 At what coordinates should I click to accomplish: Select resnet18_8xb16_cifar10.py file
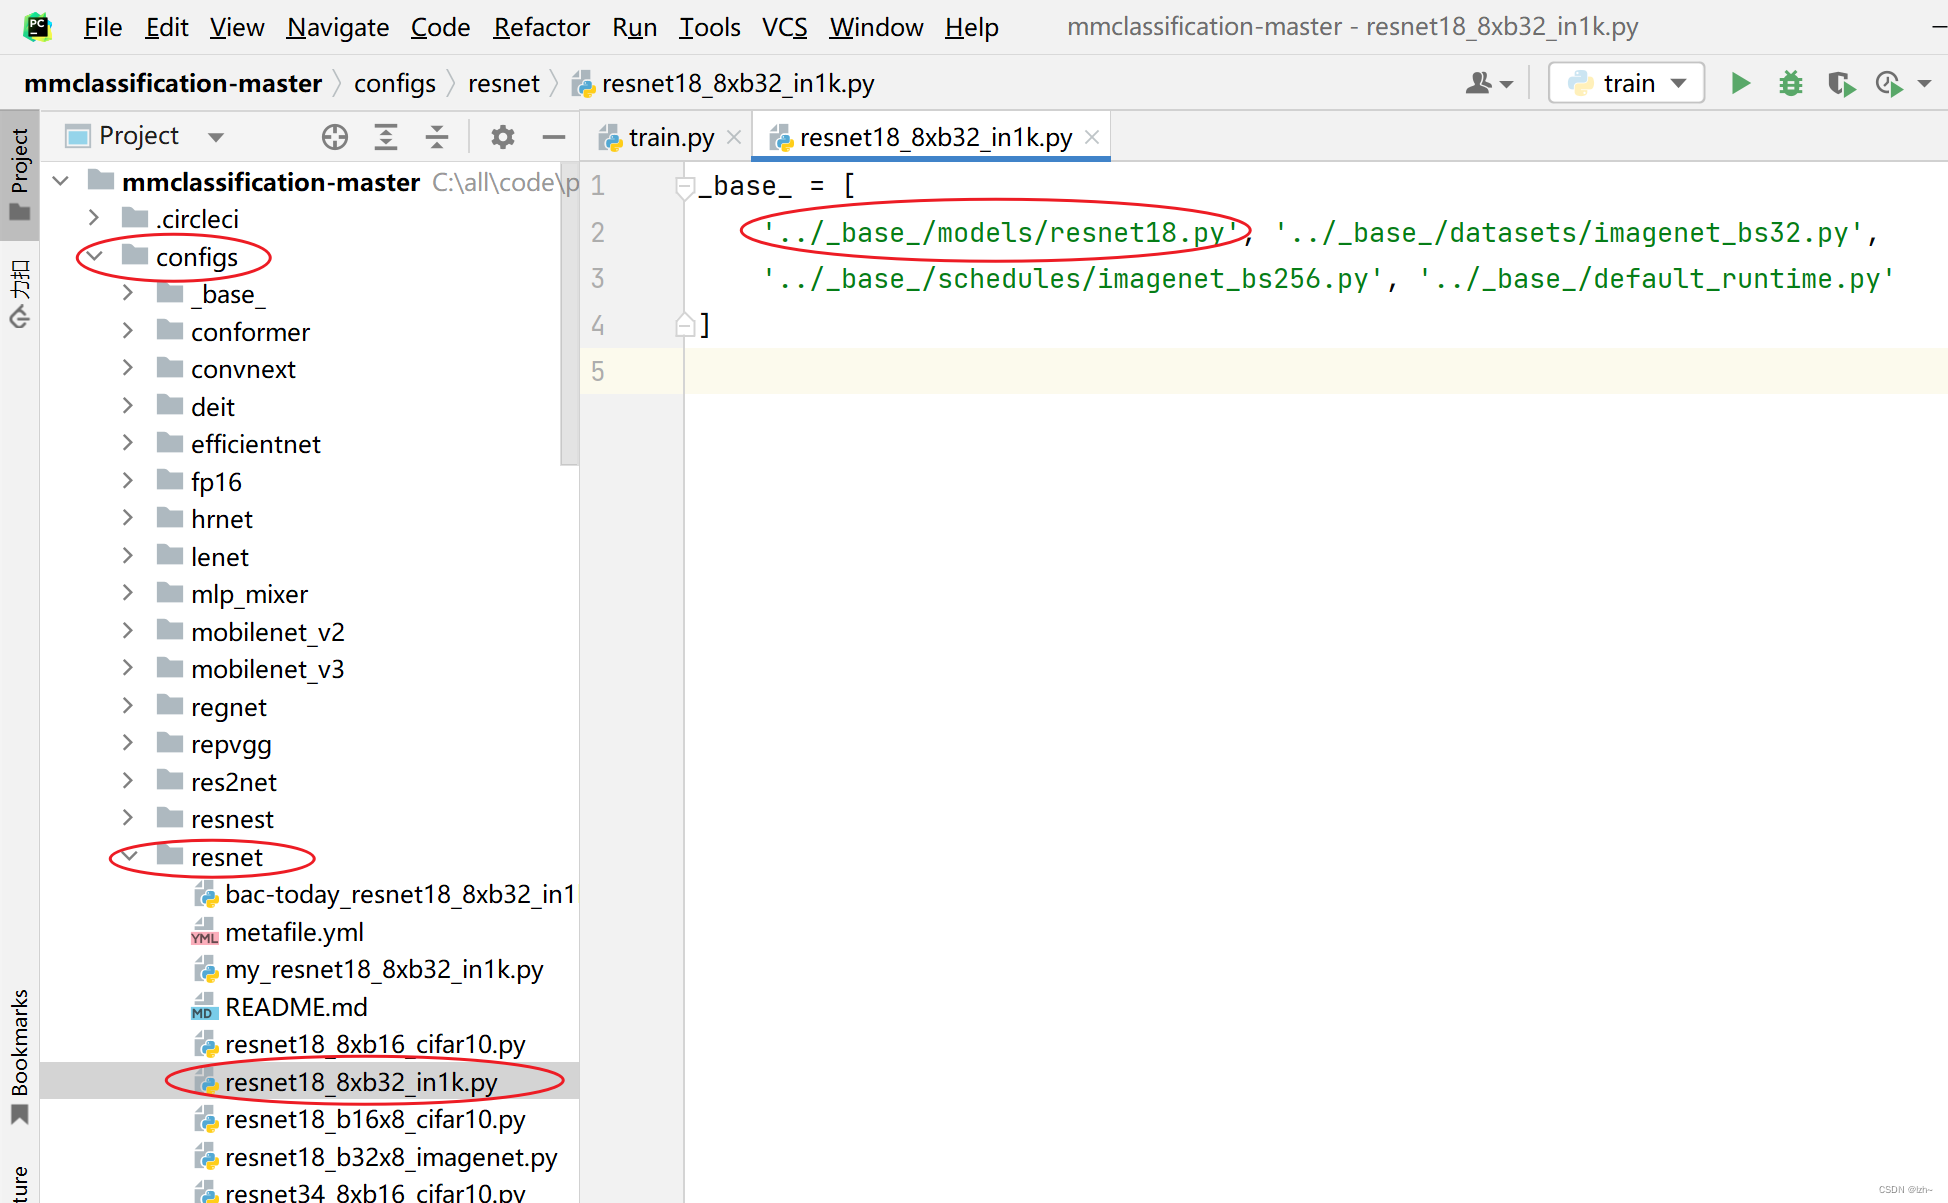(375, 1044)
